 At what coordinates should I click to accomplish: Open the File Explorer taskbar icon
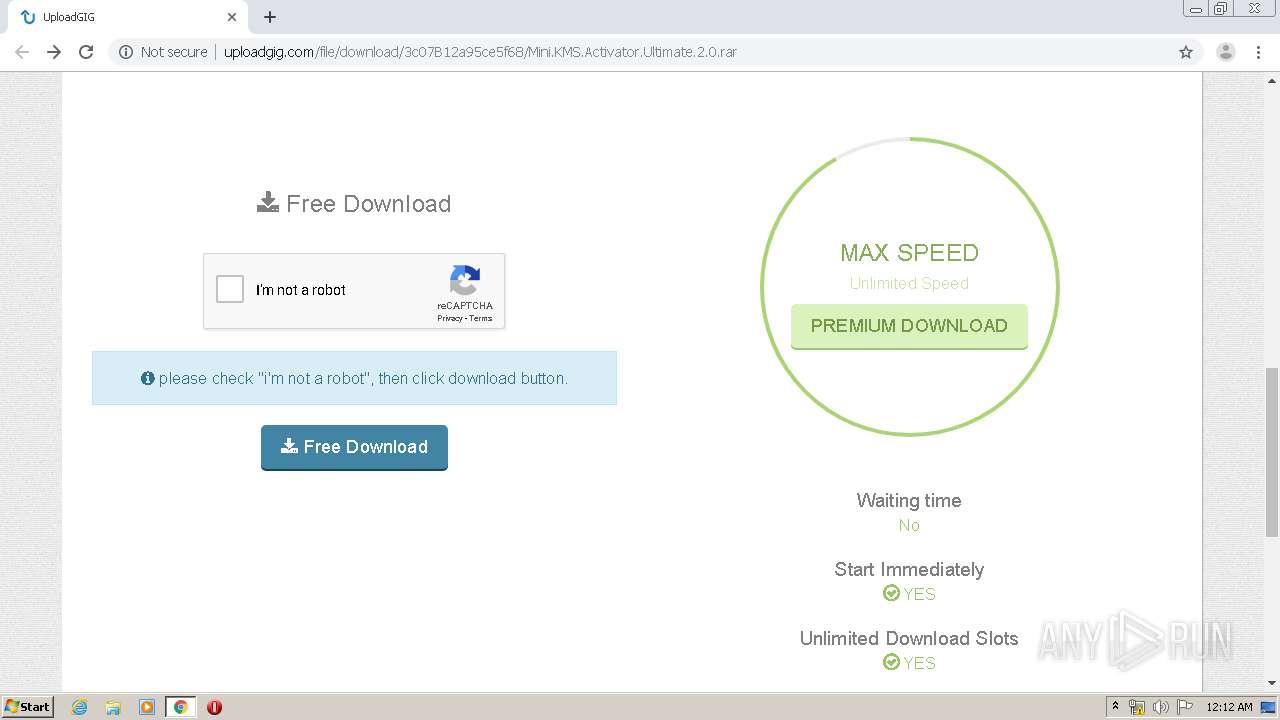tap(113, 707)
